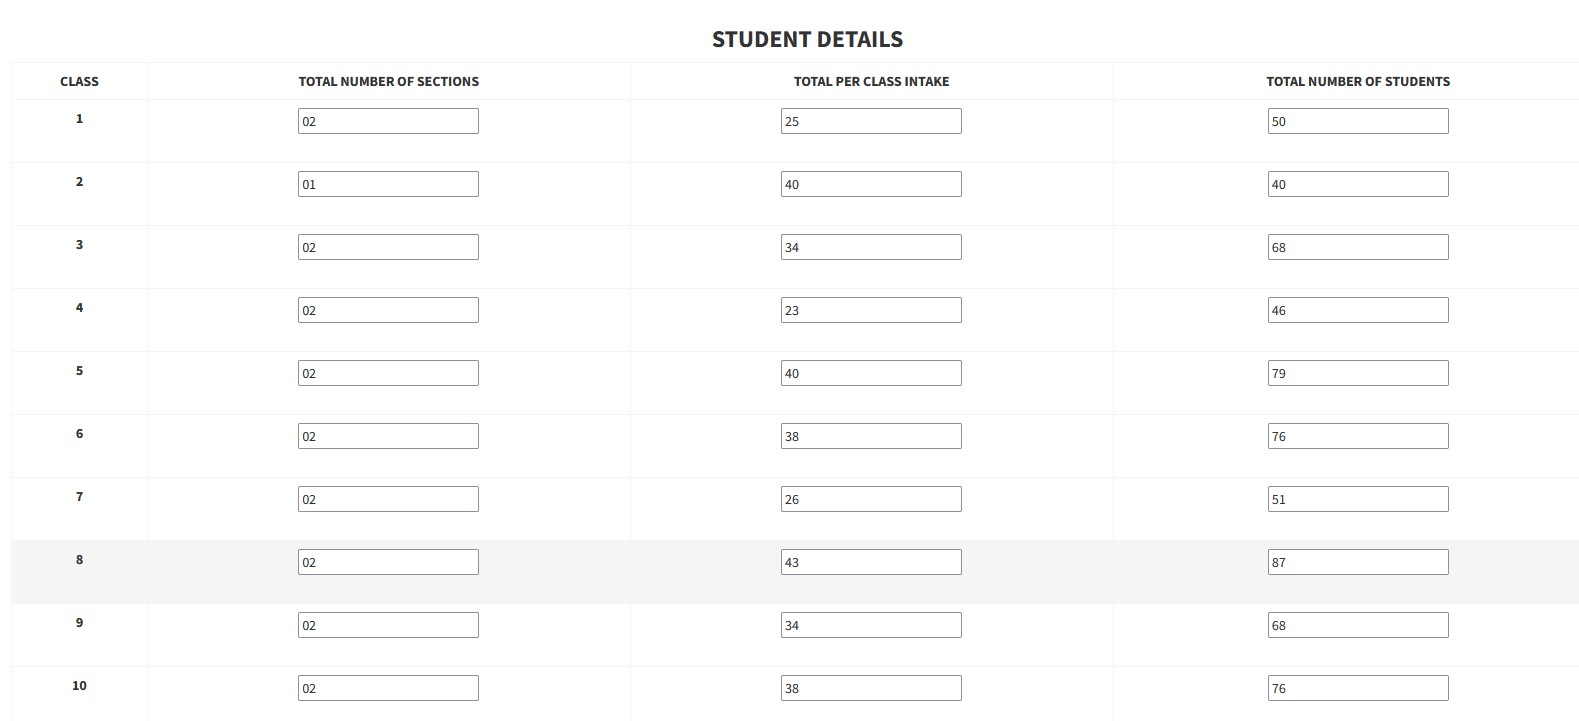Select Class 8 total sections input

coord(388,562)
